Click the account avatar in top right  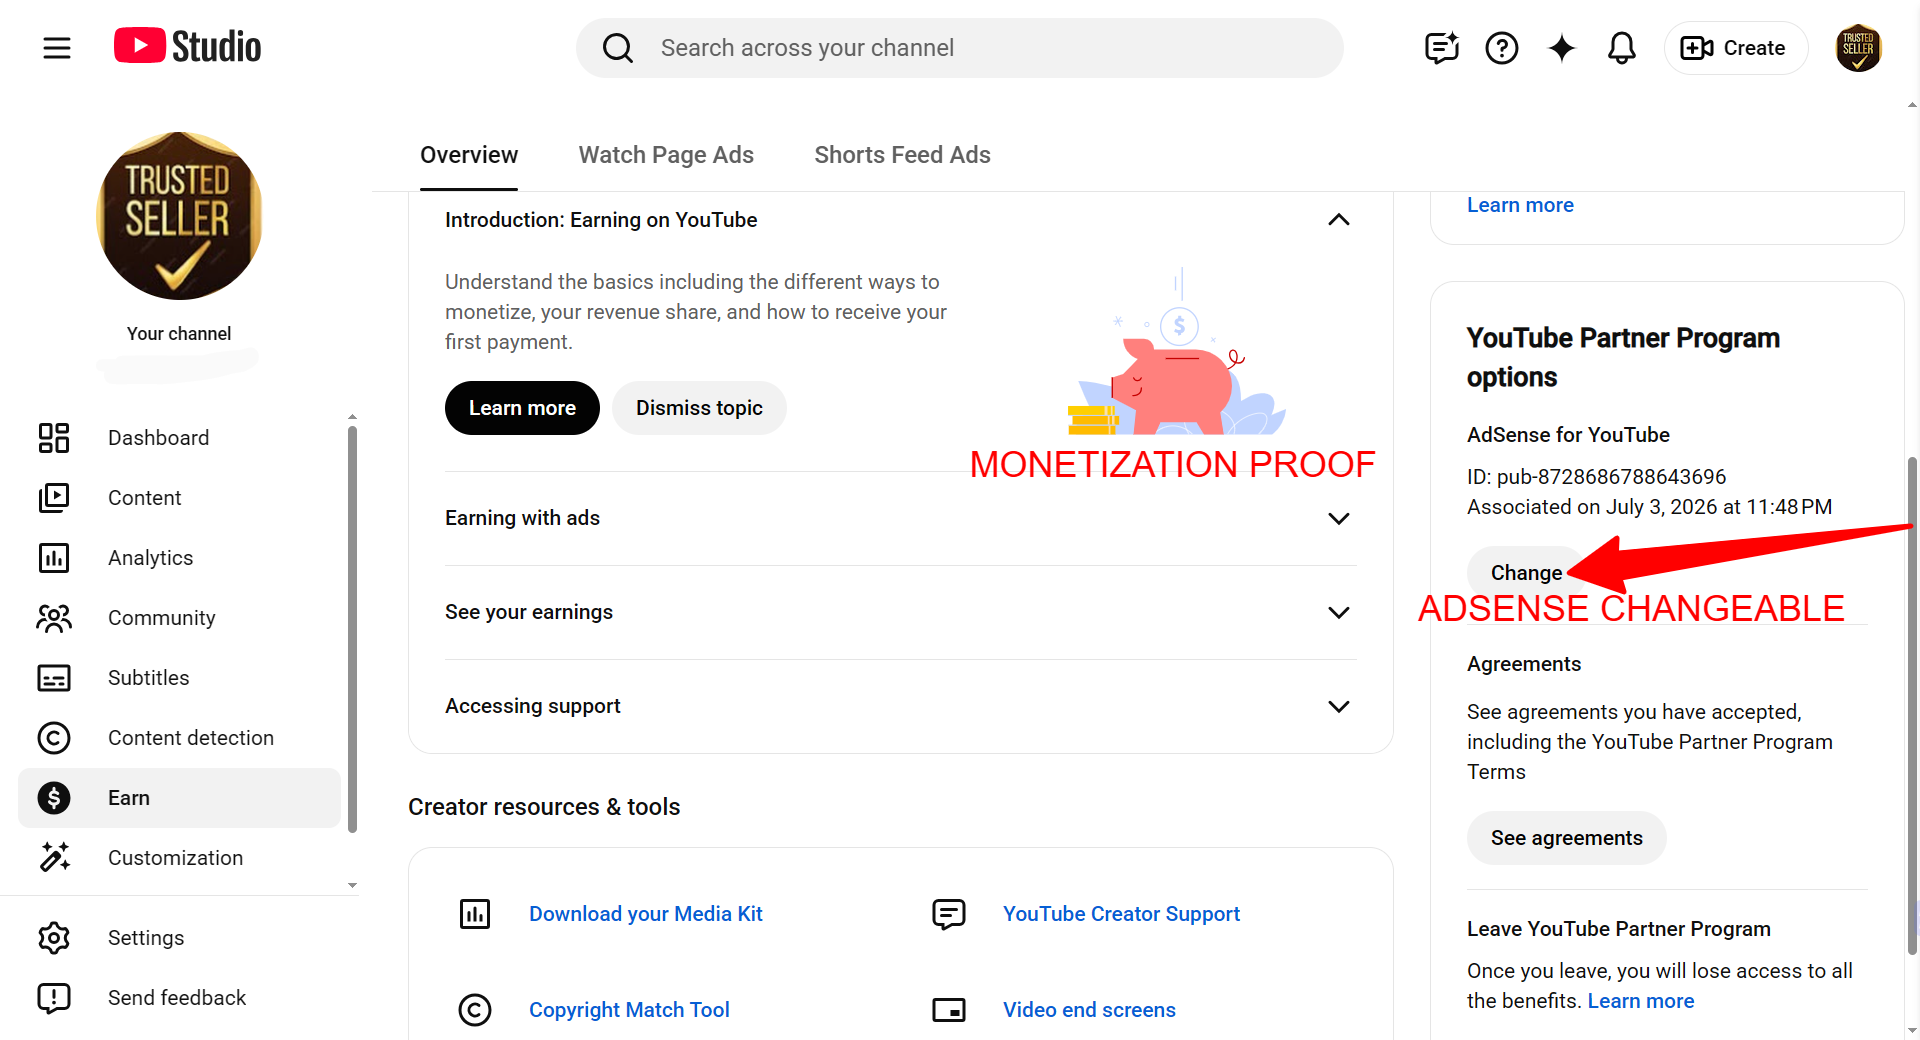(1858, 48)
